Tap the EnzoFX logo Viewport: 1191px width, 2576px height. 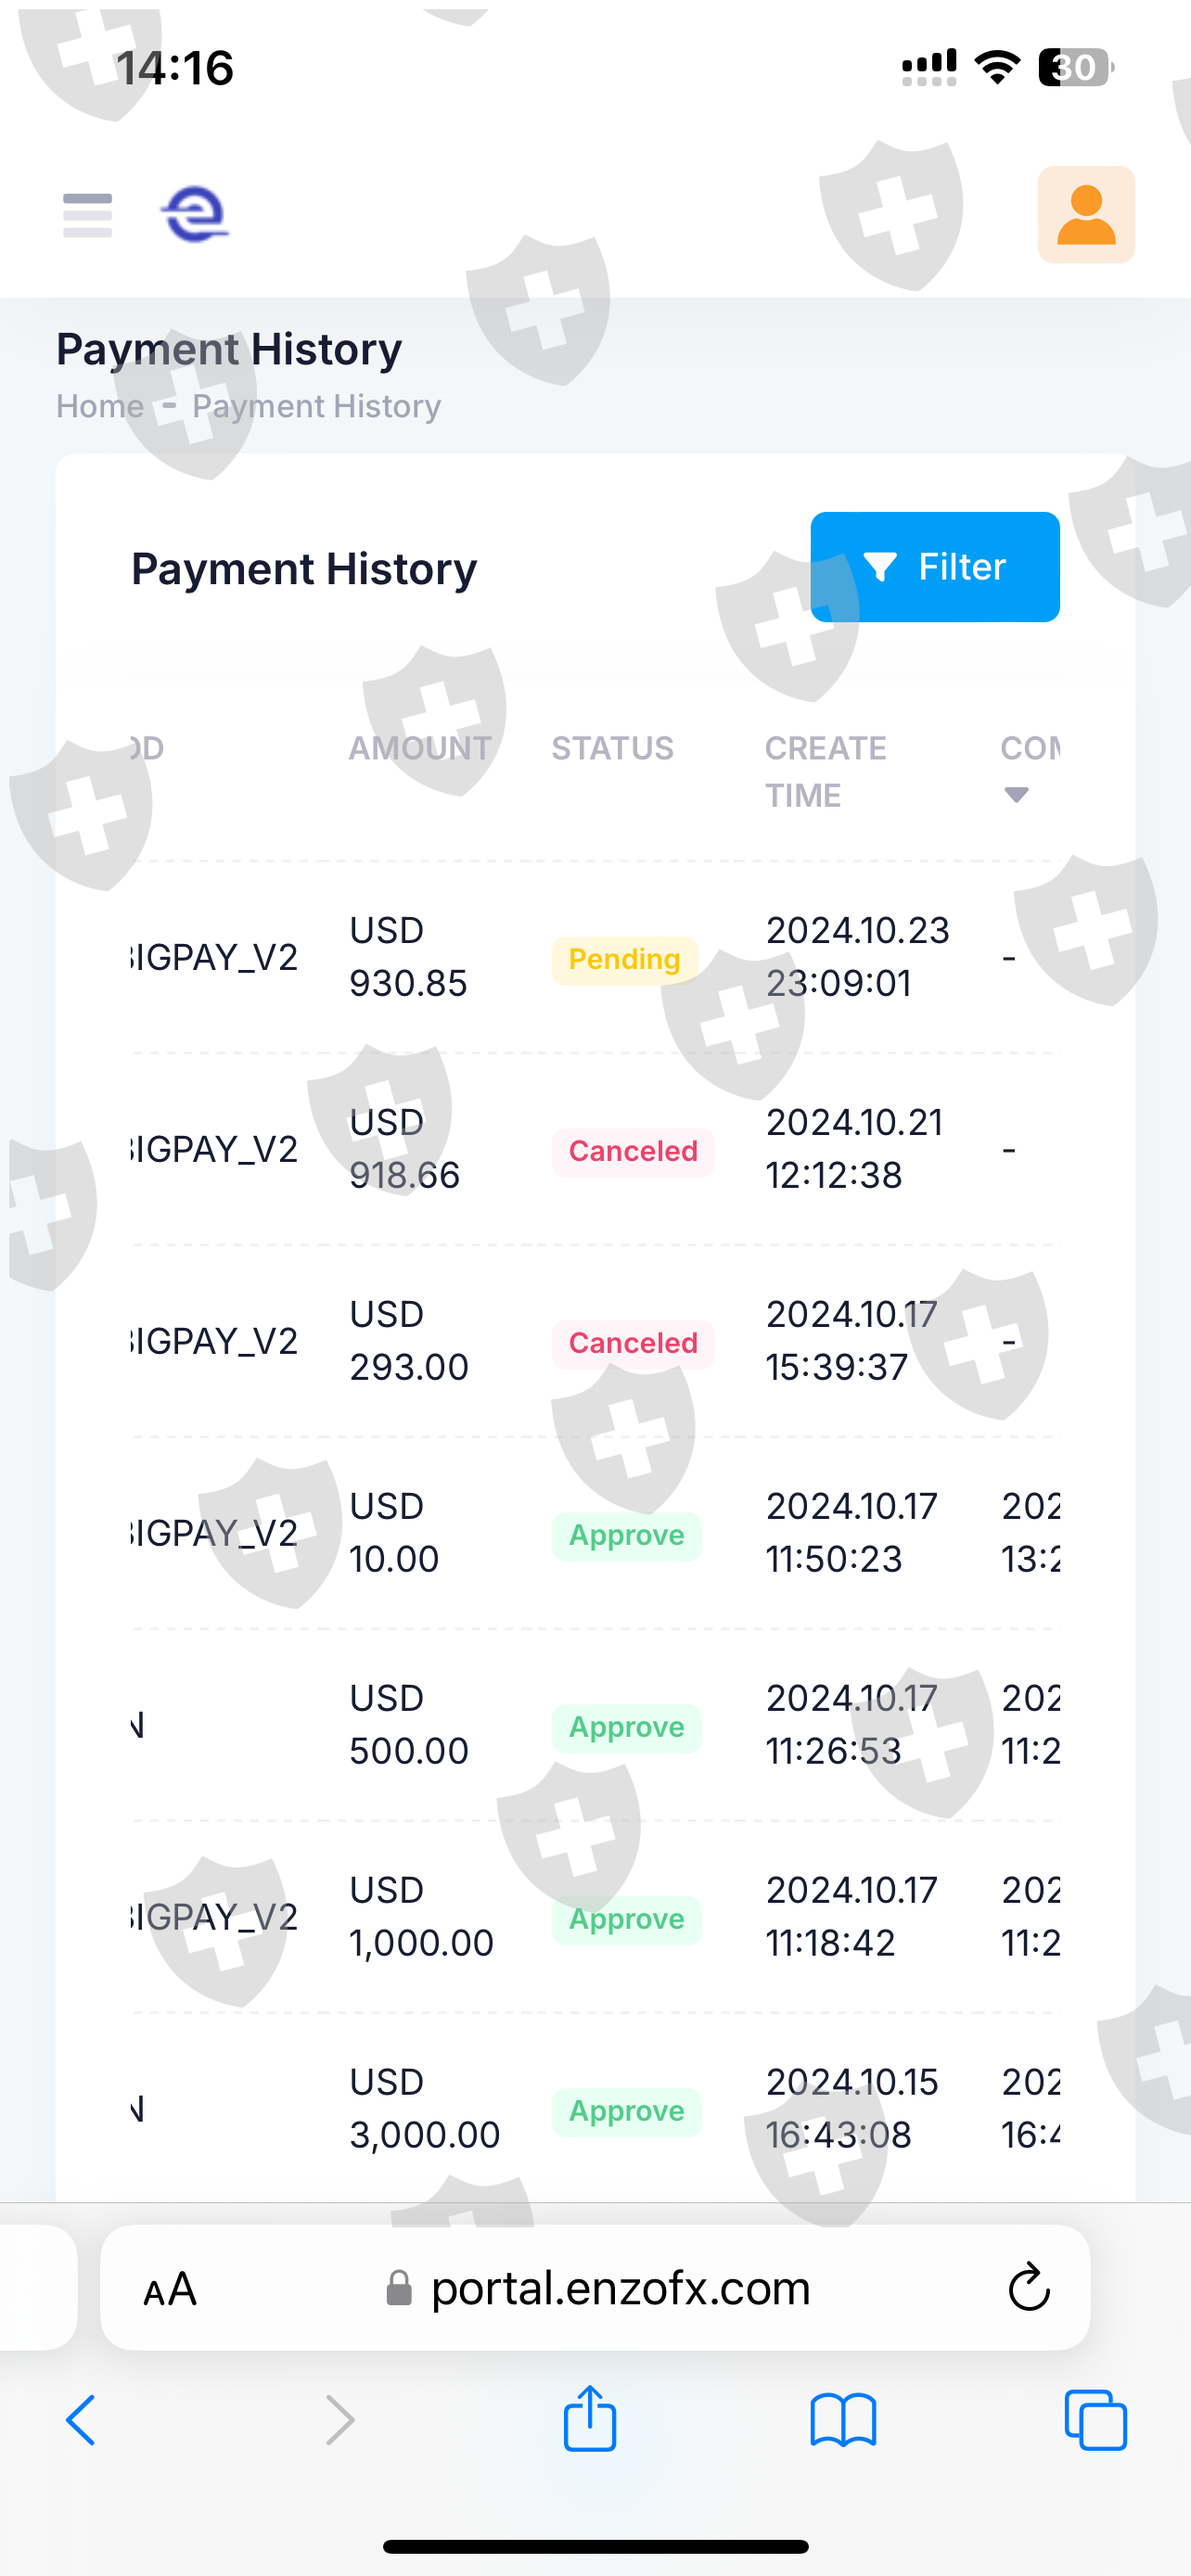coord(195,215)
